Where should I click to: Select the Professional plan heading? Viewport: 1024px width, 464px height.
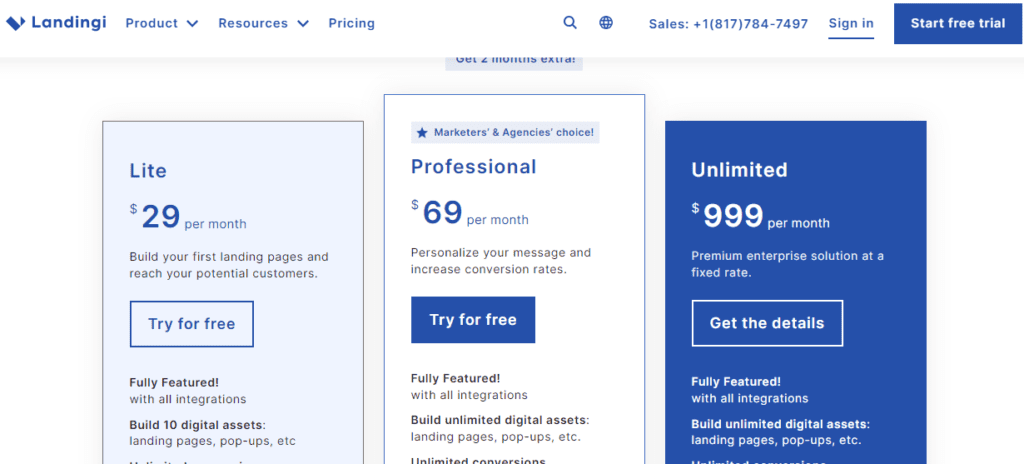pyautogui.click(x=473, y=167)
